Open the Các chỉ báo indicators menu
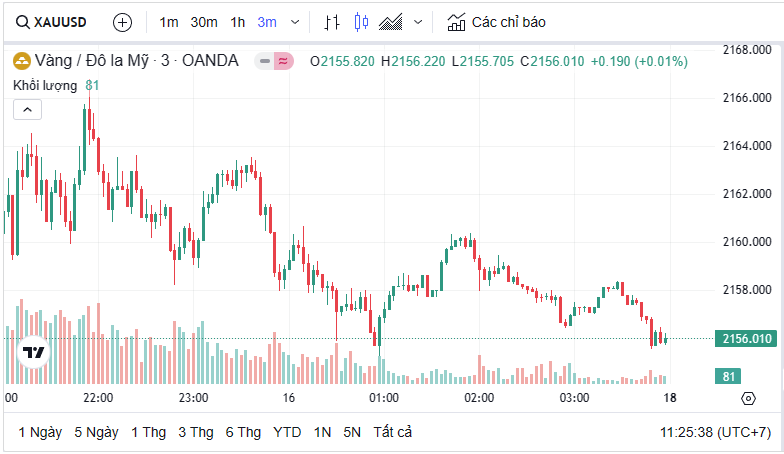 pos(496,22)
